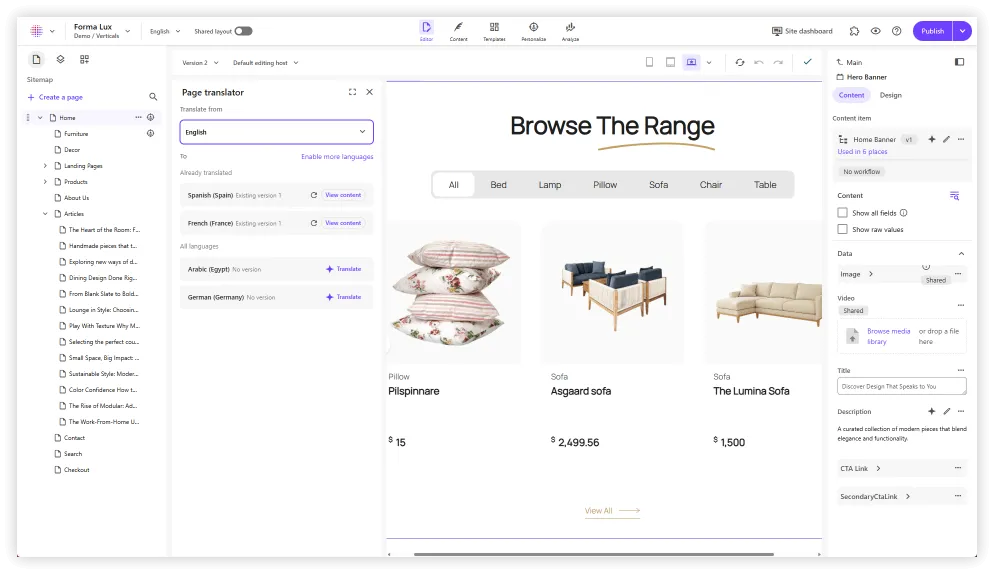Click View All link below products

(612, 511)
